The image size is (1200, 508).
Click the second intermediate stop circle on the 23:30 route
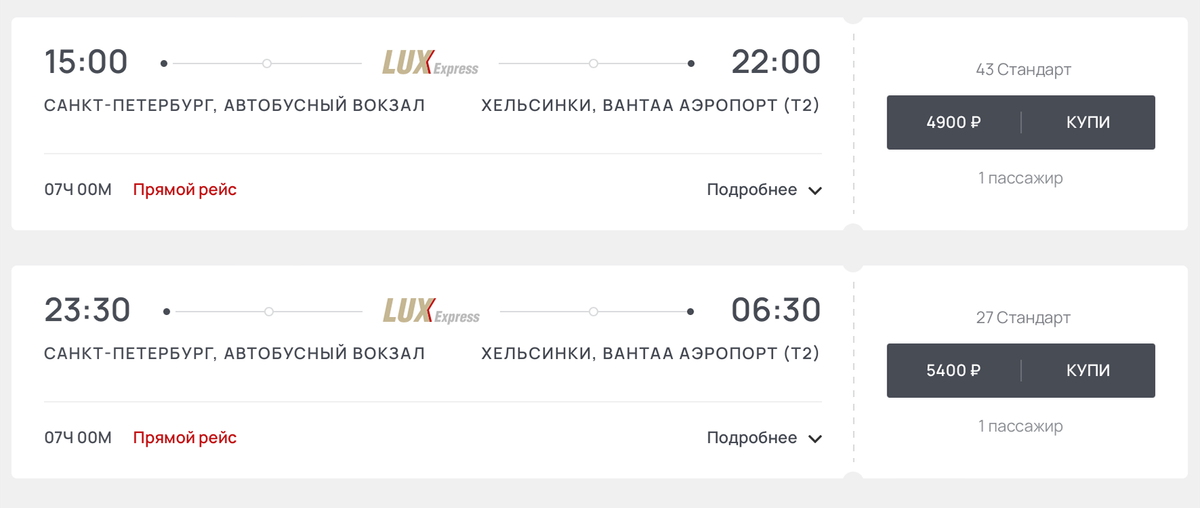click(594, 312)
